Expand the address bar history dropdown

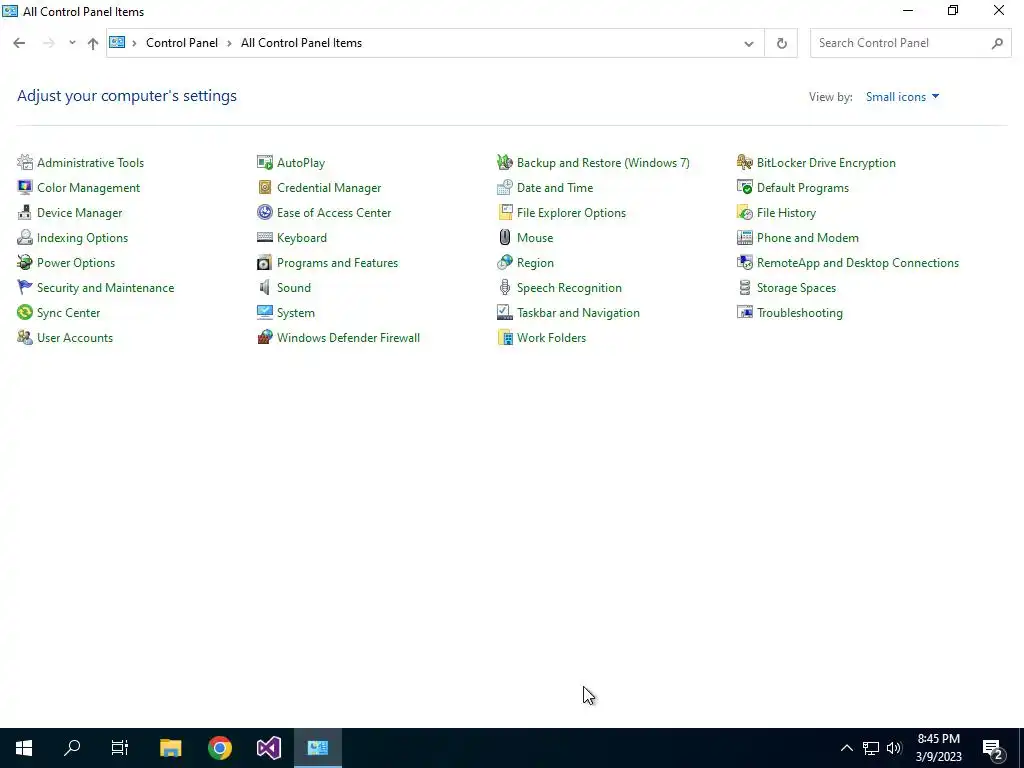point(748,44)
